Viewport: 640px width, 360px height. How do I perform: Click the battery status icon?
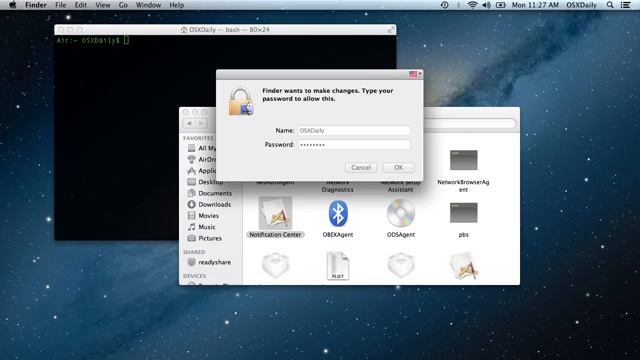(501, 5)
